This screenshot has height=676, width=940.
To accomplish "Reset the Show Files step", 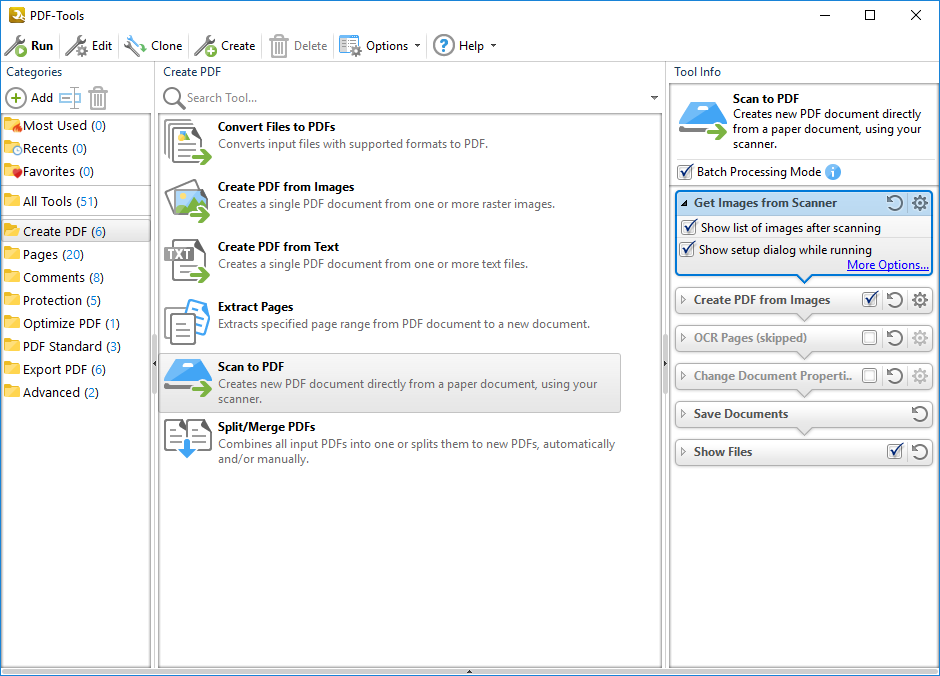I will click(920, 452).
